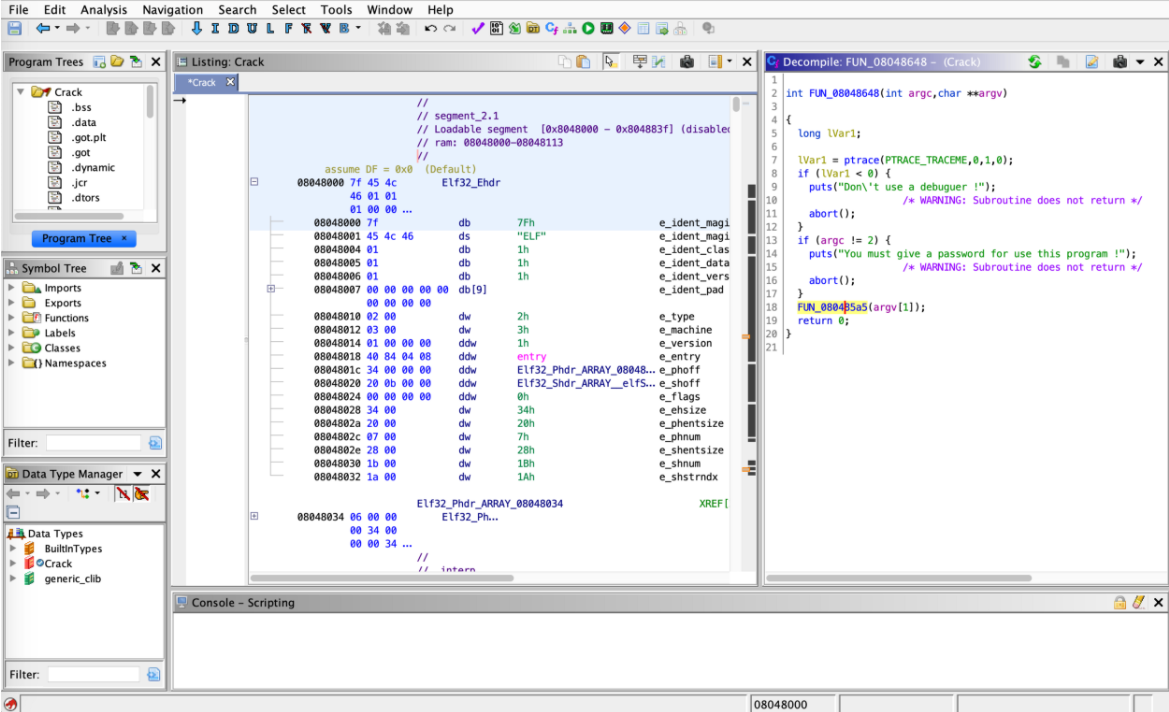The height and width of the screenshot is (712, 1169).
Task: Click FUN_080485a5 call in decompiler
Action: click(x=832, y=307)
